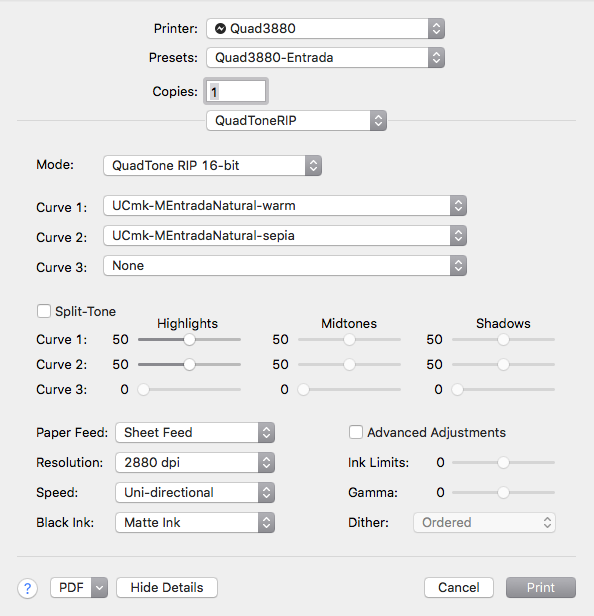Click the Curve 1 Highlights slider
Image resolution: width=594 pixels, height=616 pixels.
pyautogui.click(x=189, y=339)
